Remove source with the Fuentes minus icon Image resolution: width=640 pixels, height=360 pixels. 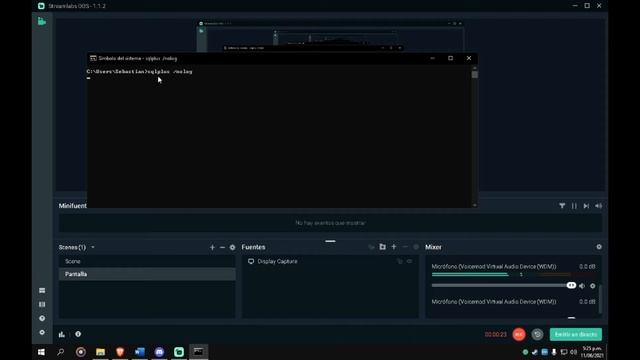[405, 247]
